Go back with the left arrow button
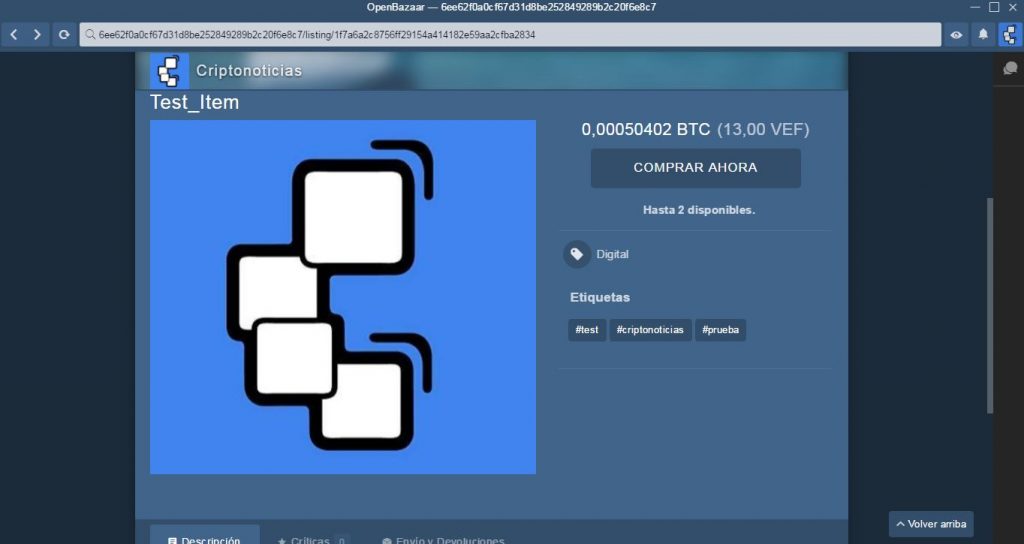Screen dimensions: 1024x544 coord(14,35)
